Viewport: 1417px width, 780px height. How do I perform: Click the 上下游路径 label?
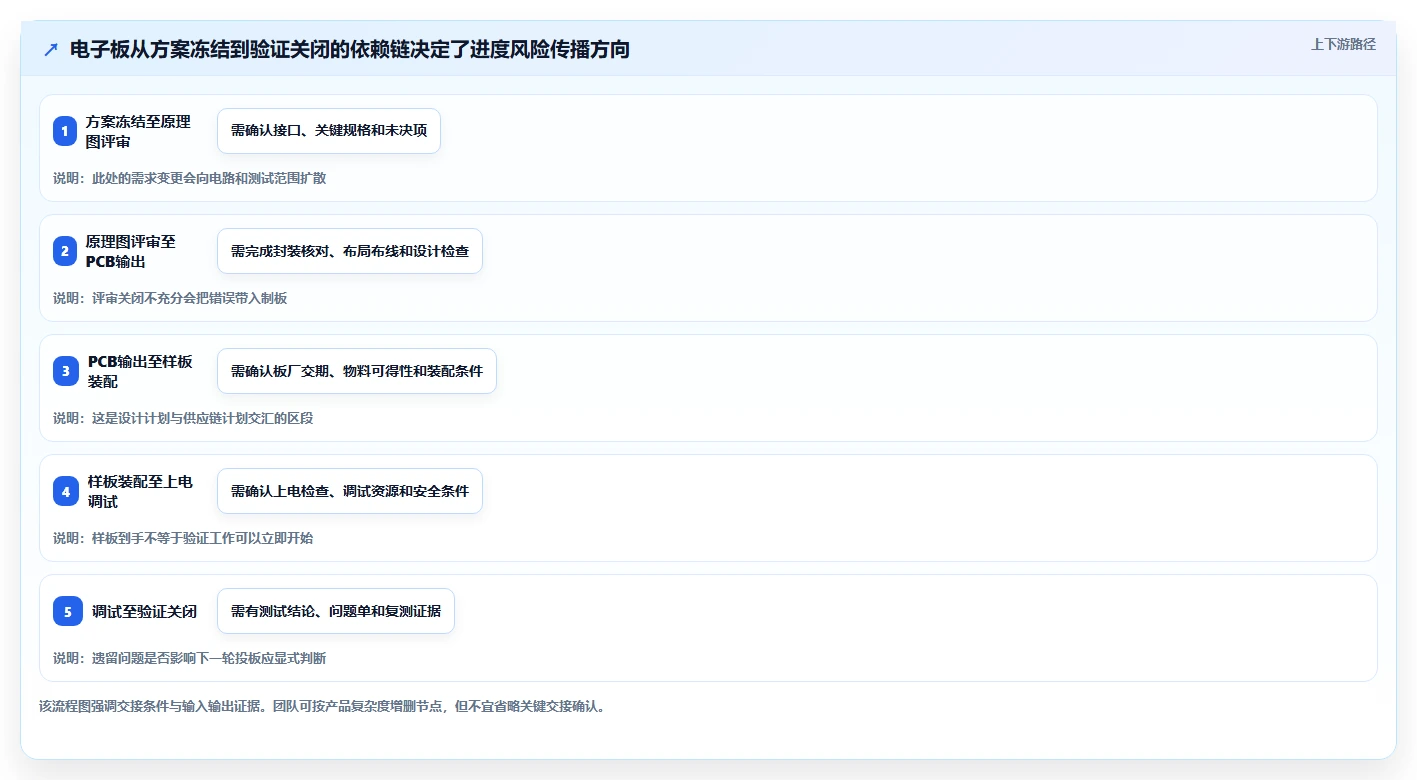[x=1343, y=44]
